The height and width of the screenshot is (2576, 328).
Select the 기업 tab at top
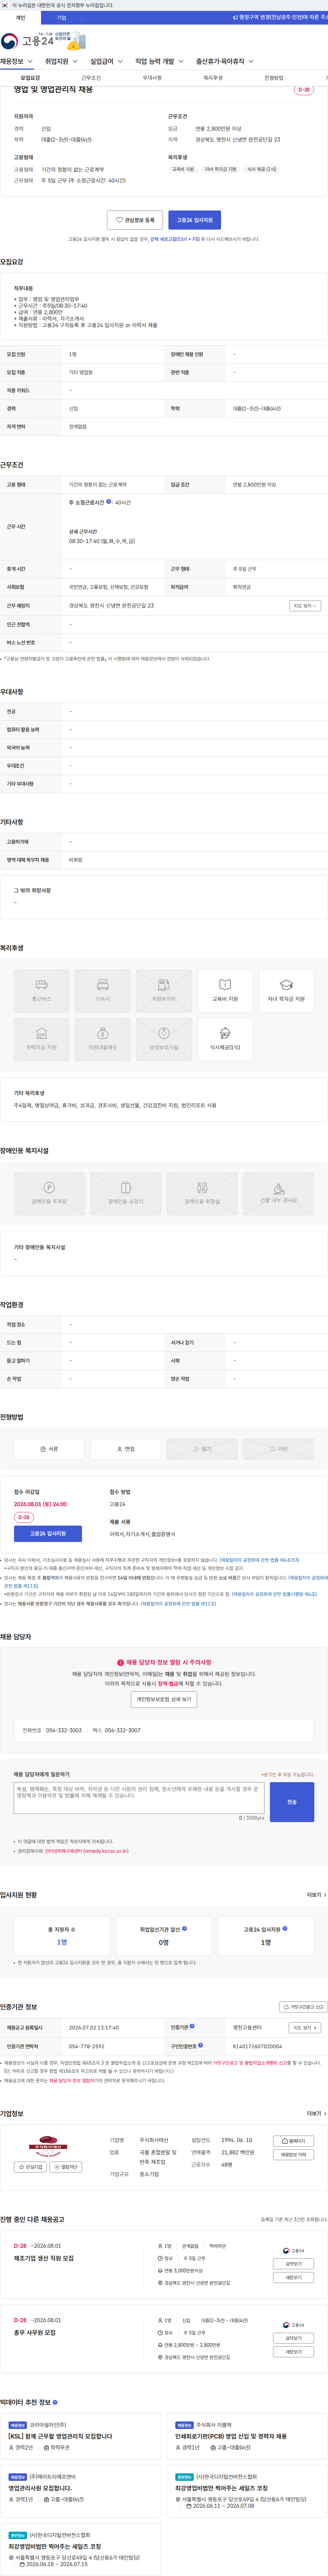61,18
